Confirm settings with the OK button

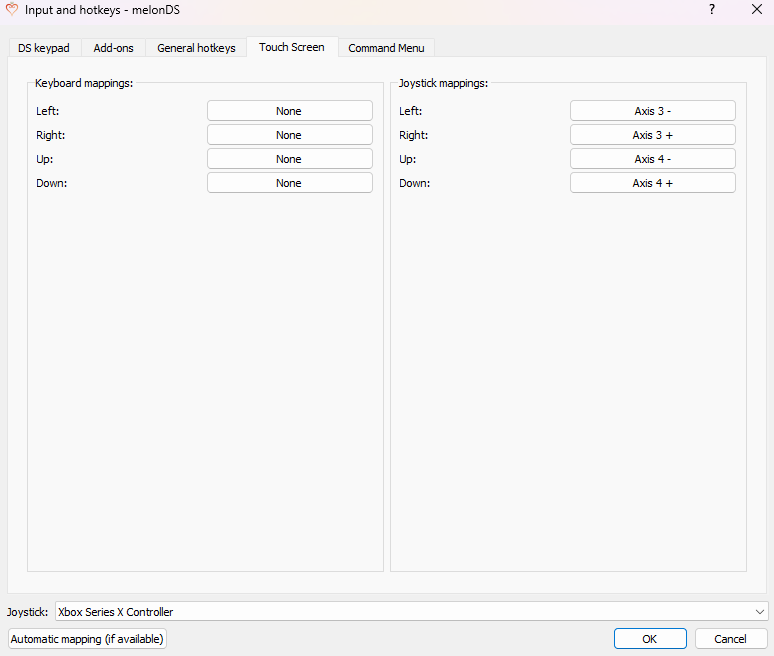pyautogui.click(x=650, y=639)
